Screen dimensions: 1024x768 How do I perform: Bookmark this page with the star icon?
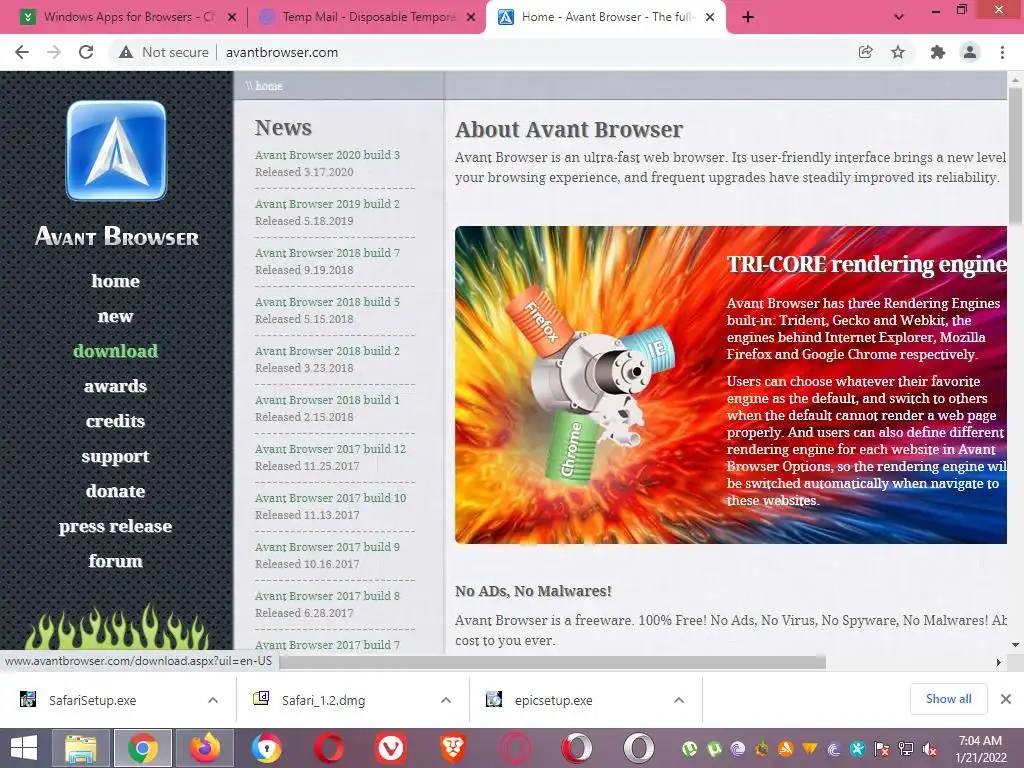898,52
